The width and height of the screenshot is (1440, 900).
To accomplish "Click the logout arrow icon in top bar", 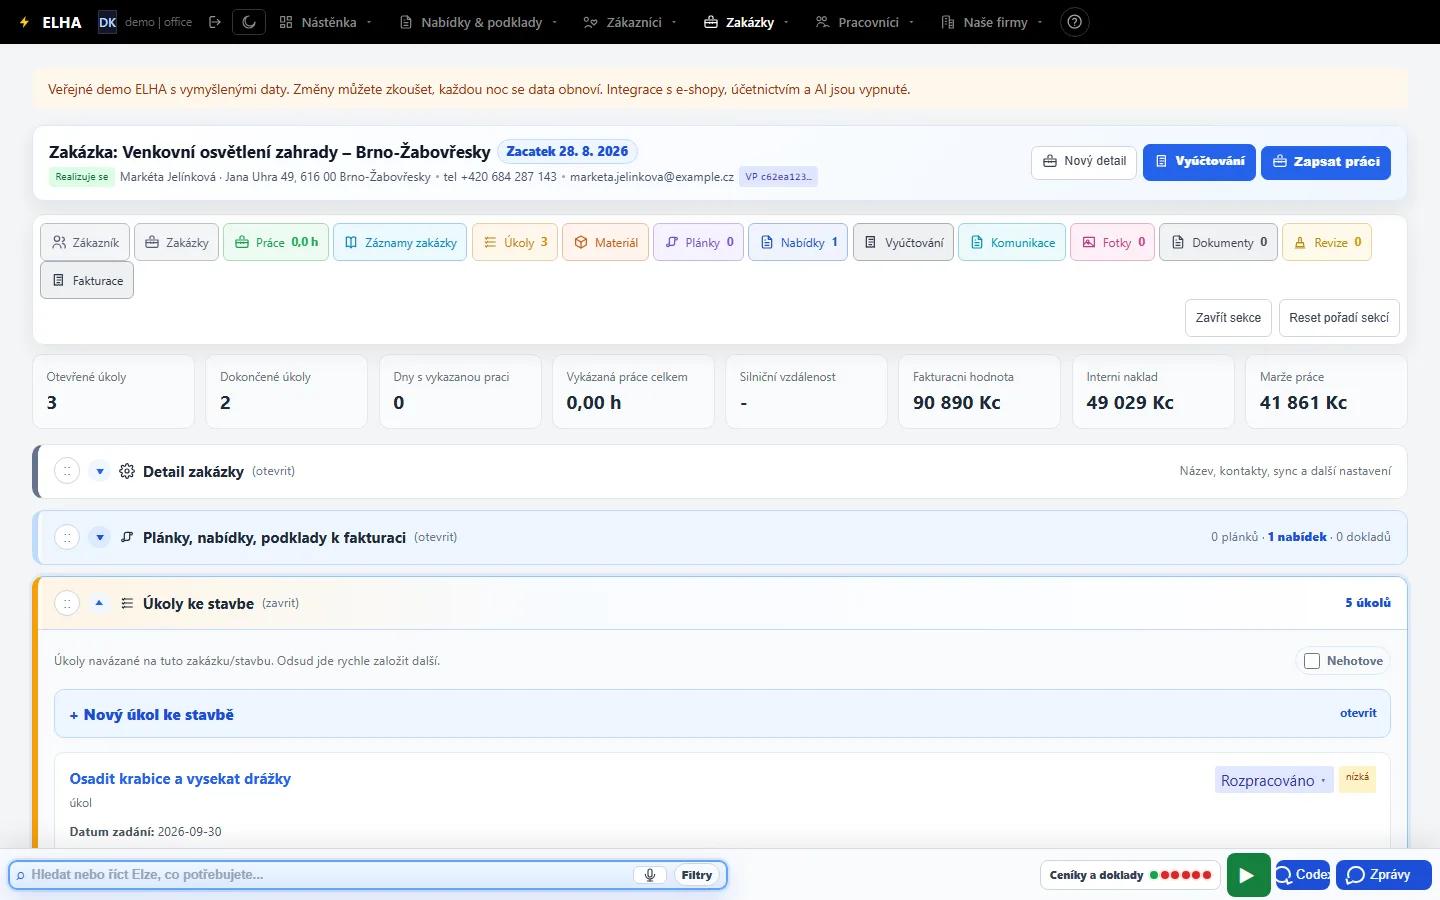I will 215,22.
